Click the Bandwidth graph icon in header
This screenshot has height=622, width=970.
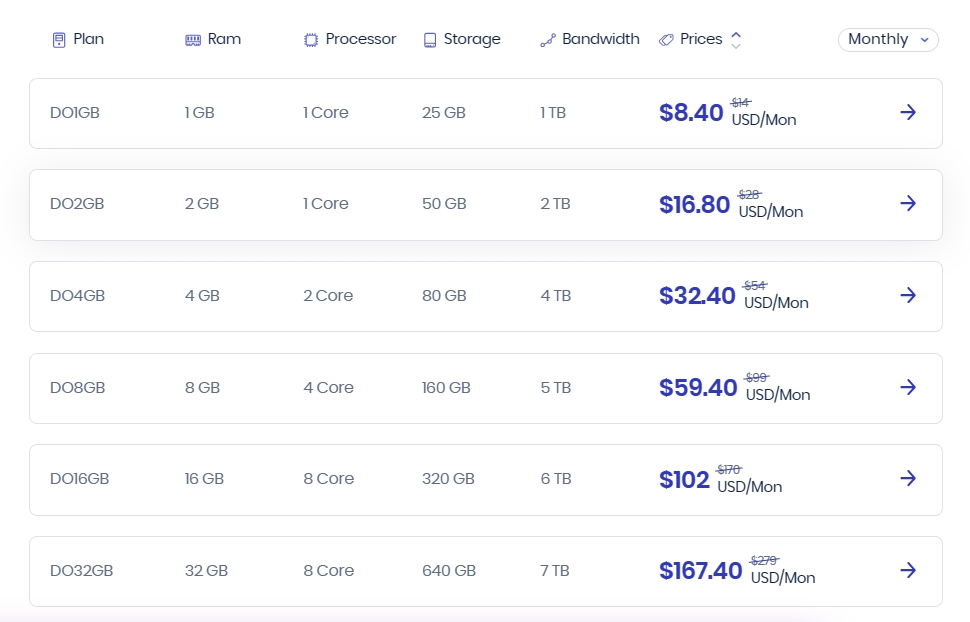pyautogui.click(x=547, y=40)
